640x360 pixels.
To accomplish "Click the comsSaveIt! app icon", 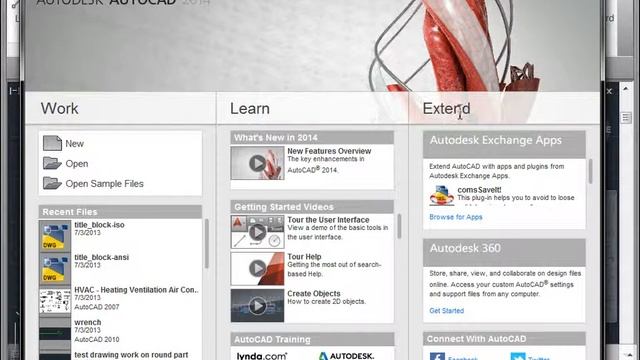I will [442, 195].
